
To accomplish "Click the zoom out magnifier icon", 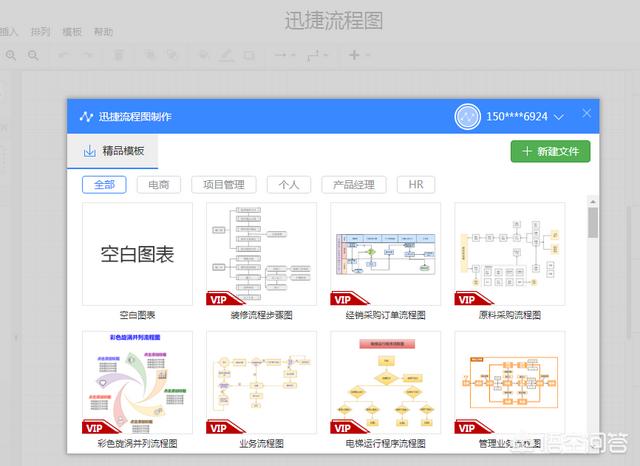I will (x=33, y=55).
